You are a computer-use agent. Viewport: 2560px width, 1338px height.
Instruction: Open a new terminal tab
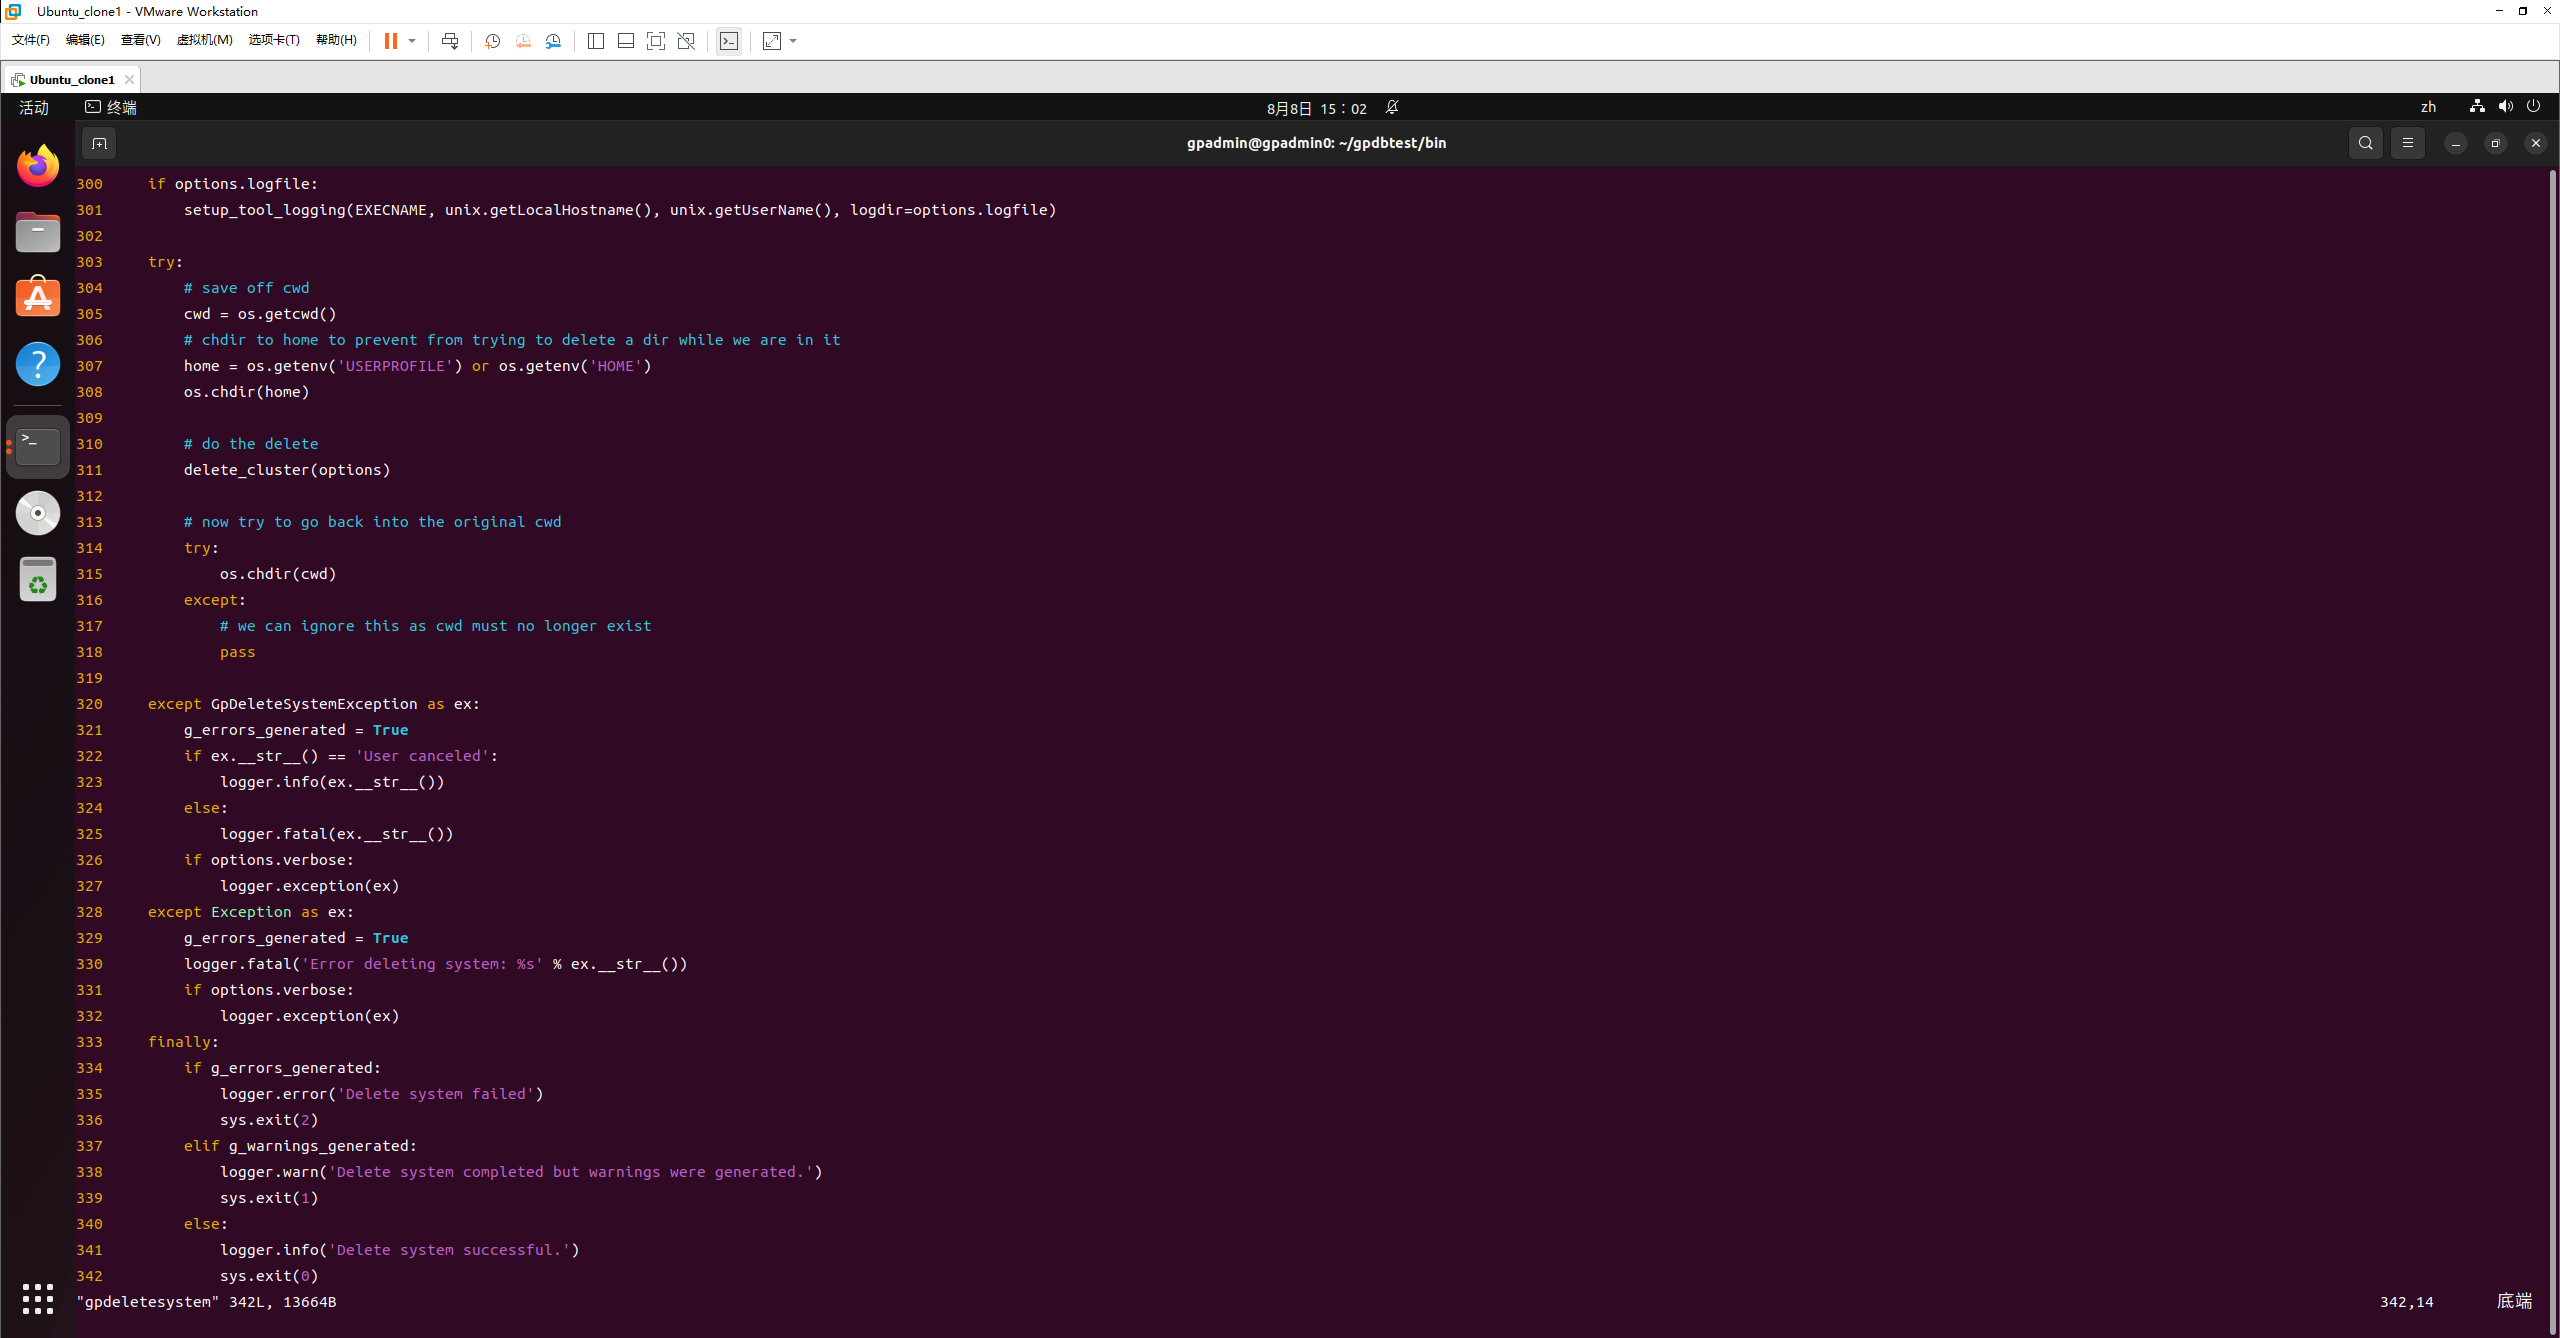click(98, 143)
